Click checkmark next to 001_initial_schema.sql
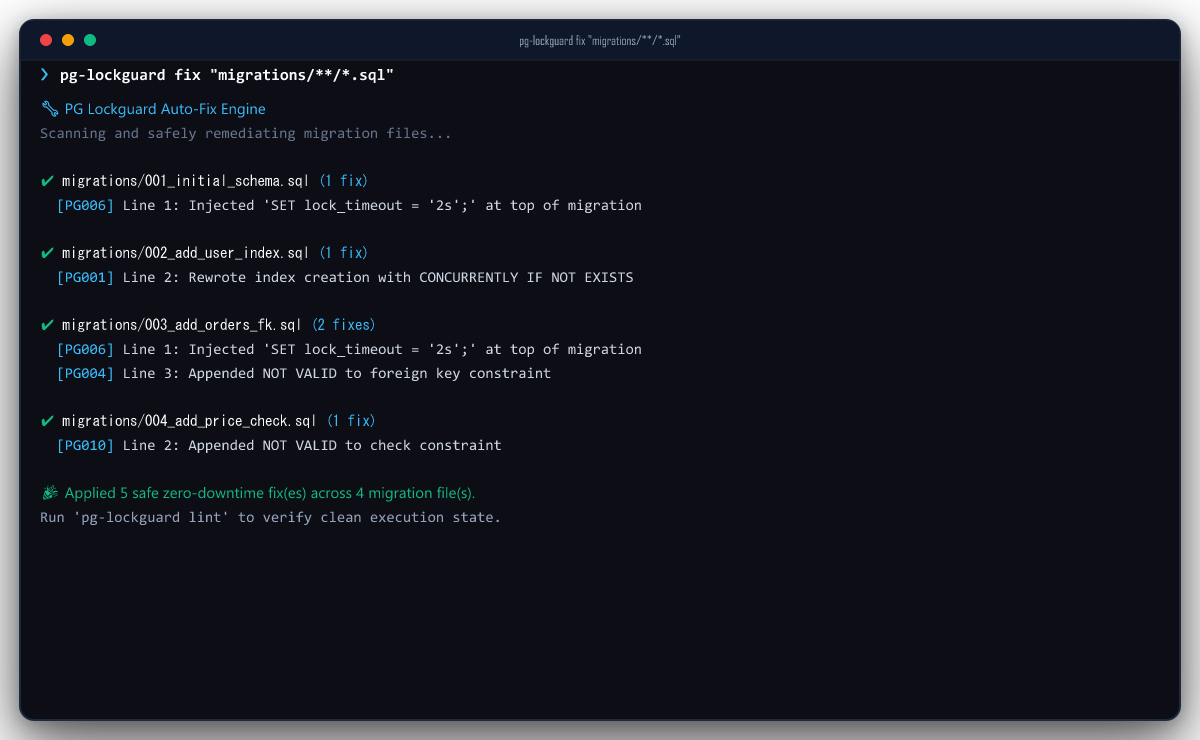Image resolution: width=1200 pixels, height=740 pixels. pos(47,181)
